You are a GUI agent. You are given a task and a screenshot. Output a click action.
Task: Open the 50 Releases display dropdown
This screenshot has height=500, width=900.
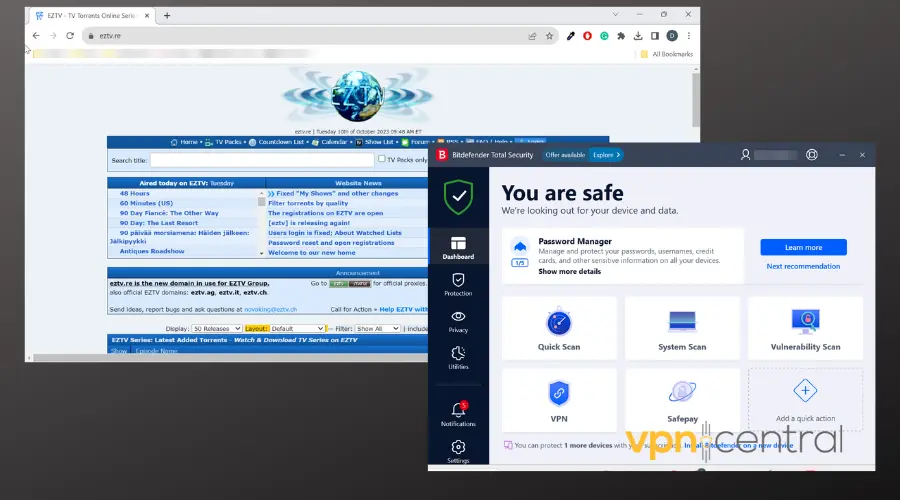coord(216,328)
